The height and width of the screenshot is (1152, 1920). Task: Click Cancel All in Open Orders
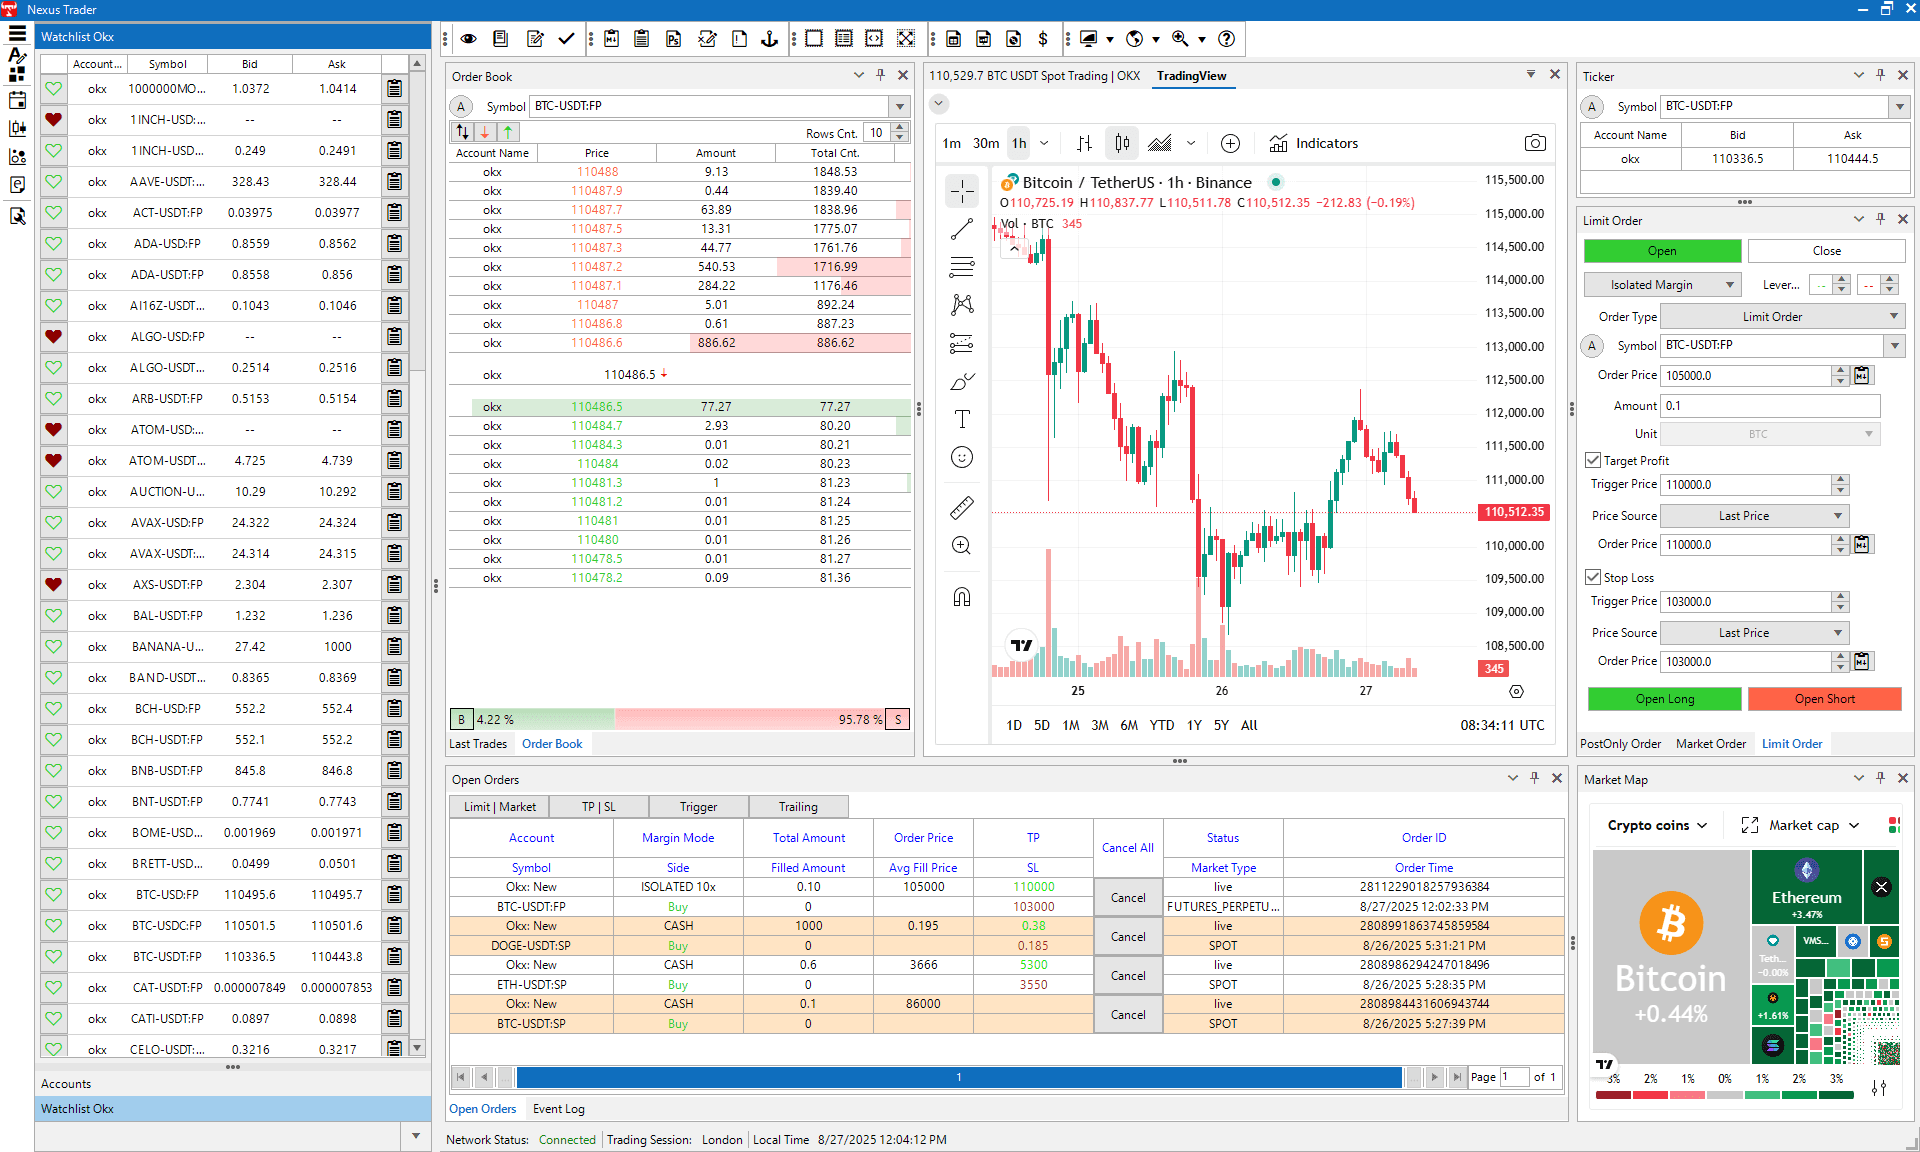1127,847
